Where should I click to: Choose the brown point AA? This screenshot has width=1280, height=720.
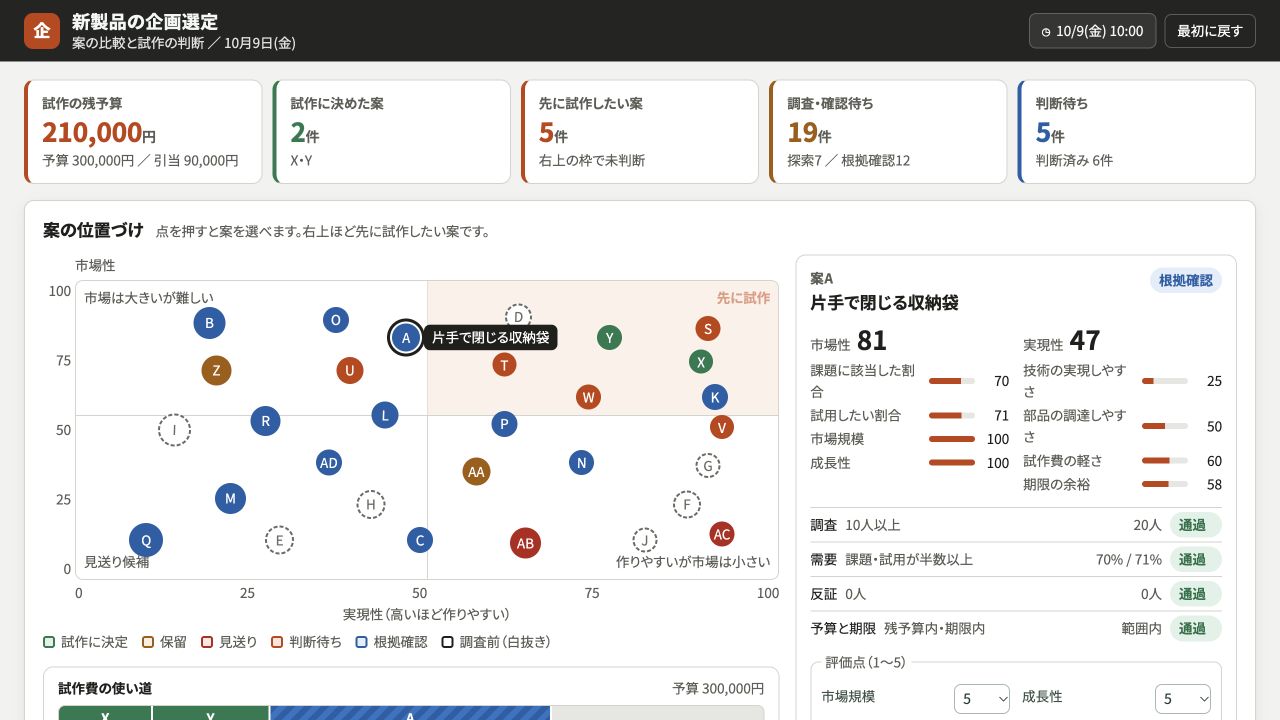click(476, 472)
